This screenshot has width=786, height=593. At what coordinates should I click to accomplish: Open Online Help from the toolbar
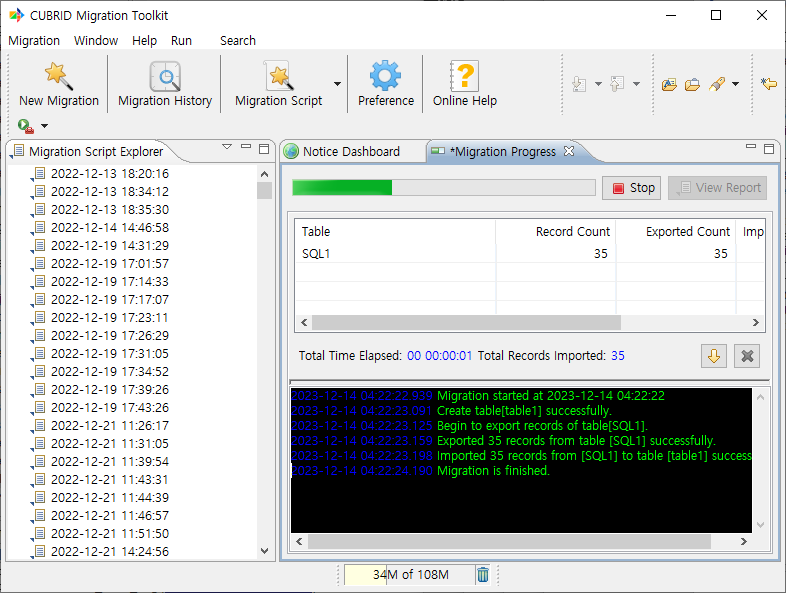pos(464,76)
